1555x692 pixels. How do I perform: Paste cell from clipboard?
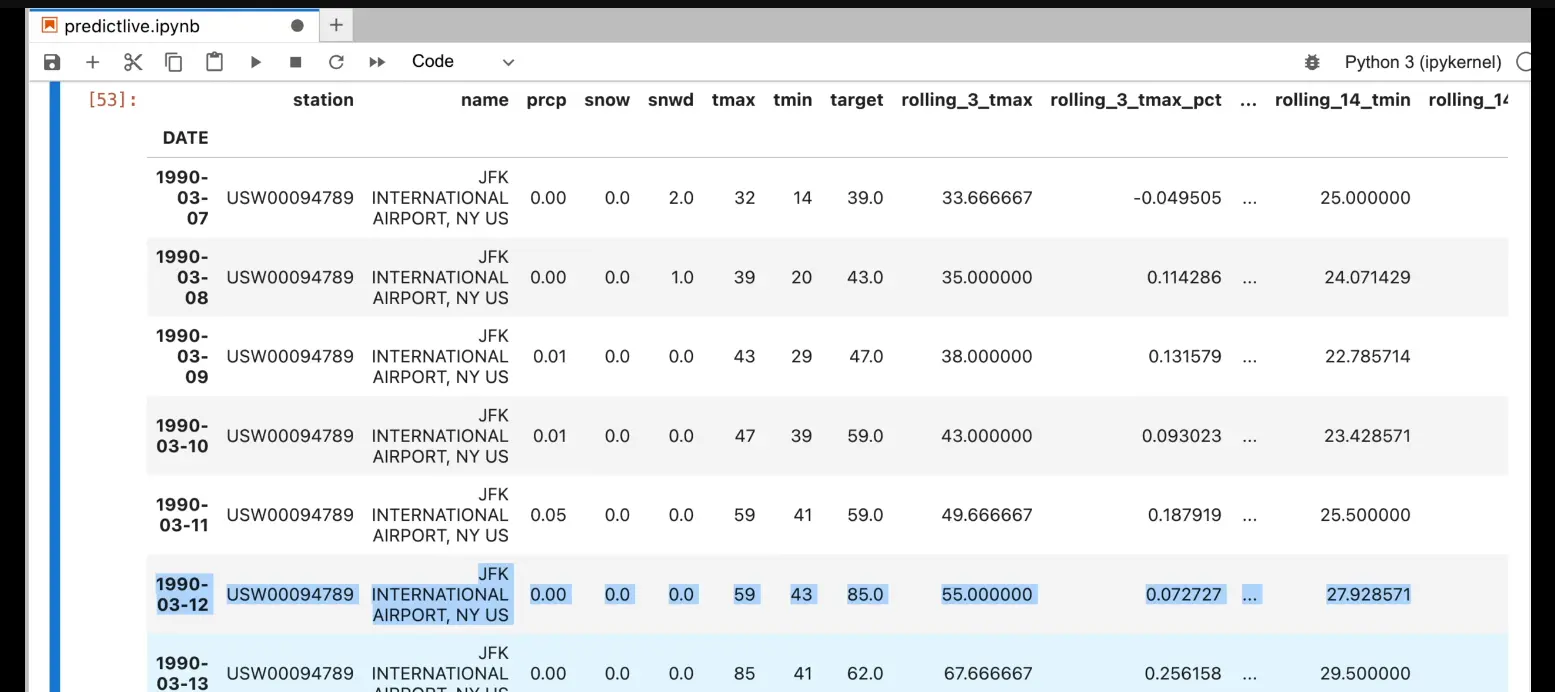[x=214, y=62]
